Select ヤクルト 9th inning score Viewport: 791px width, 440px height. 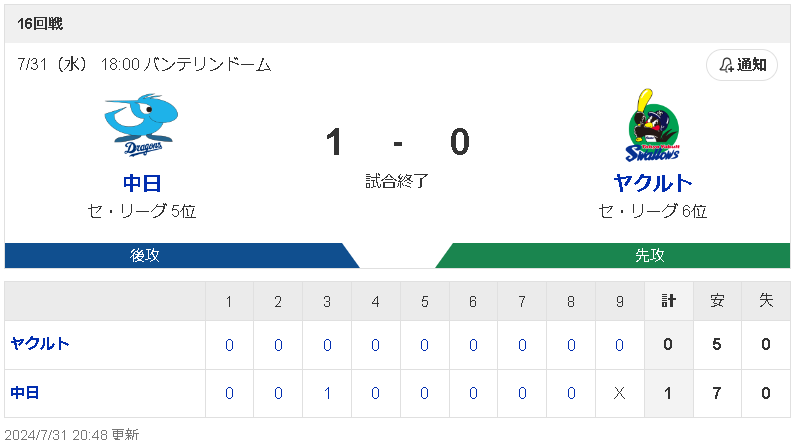[x=619, y=345]
